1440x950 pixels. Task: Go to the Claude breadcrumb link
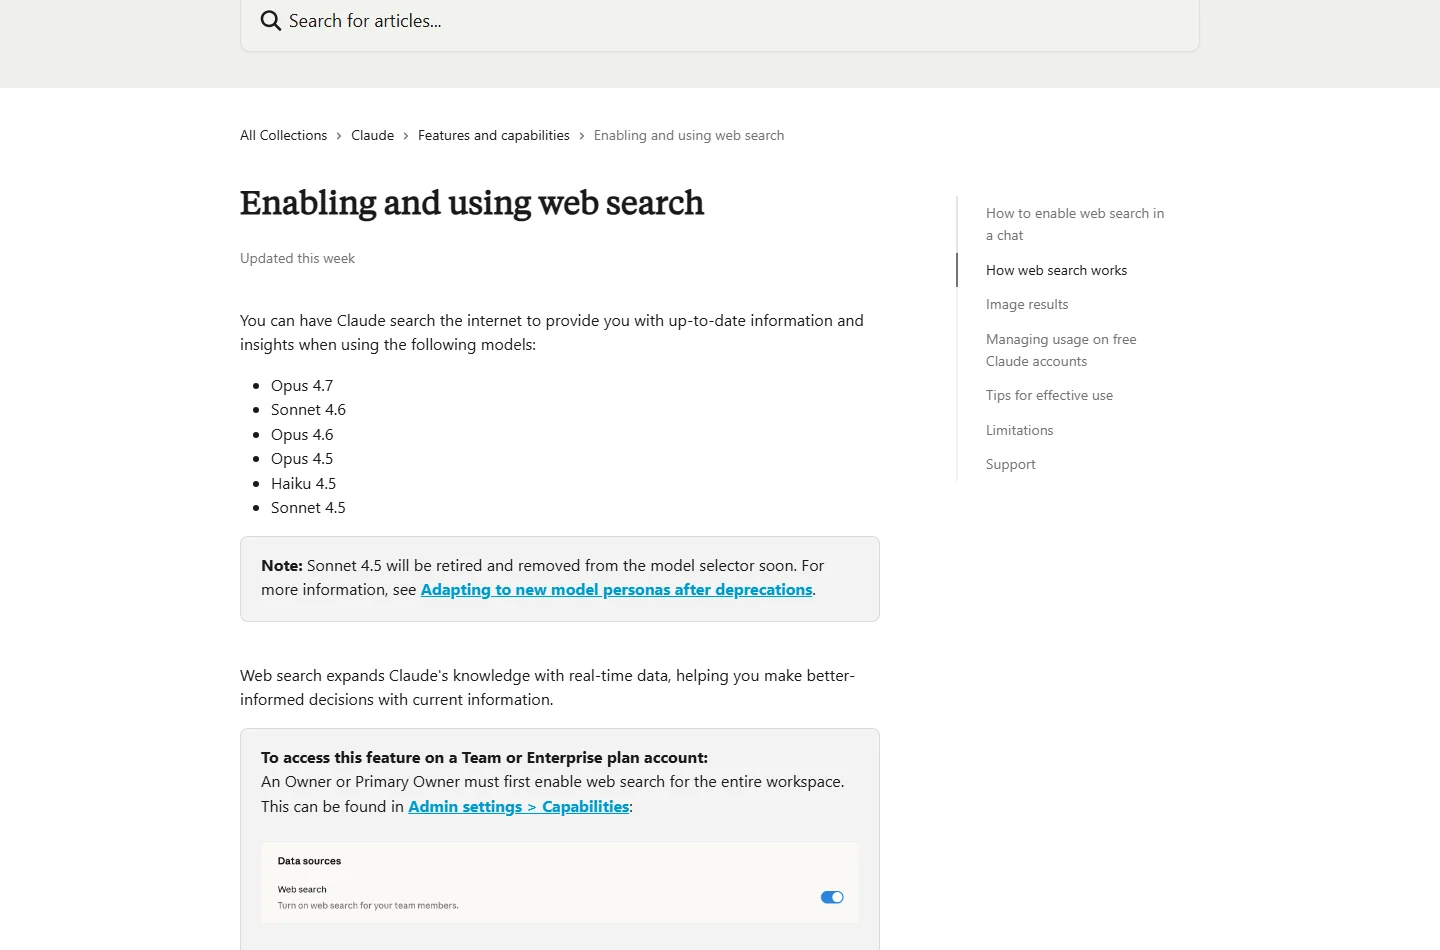(x=372, y=135)
